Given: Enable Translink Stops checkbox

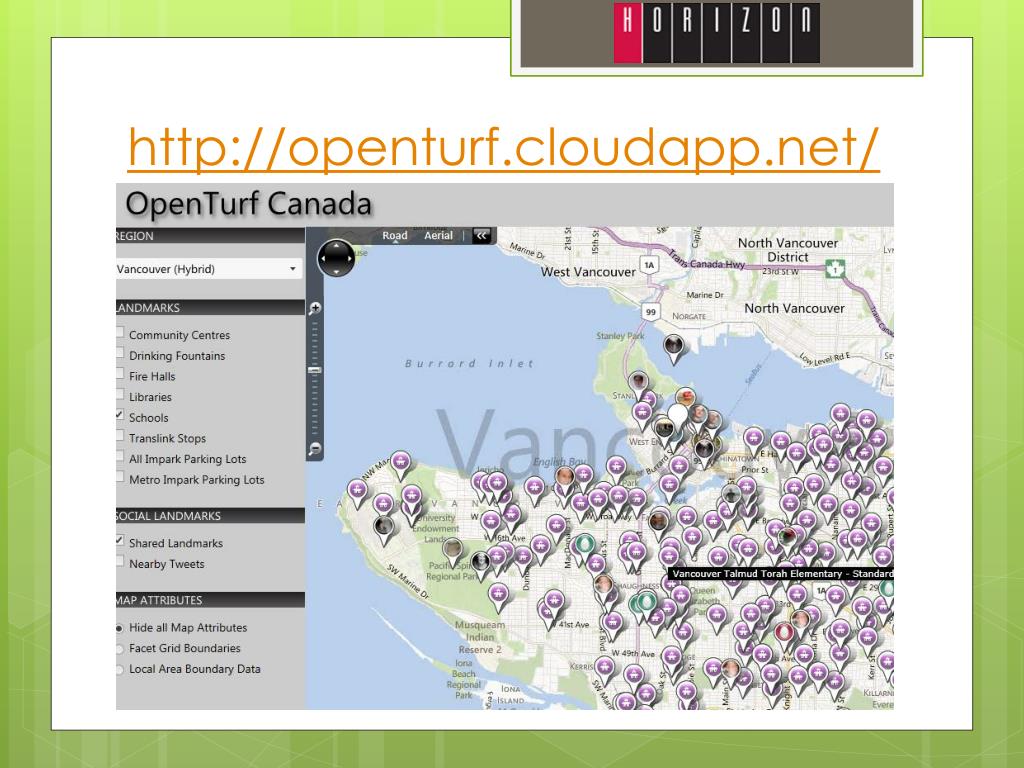Looking at the screenshot, I should (120, 436).
